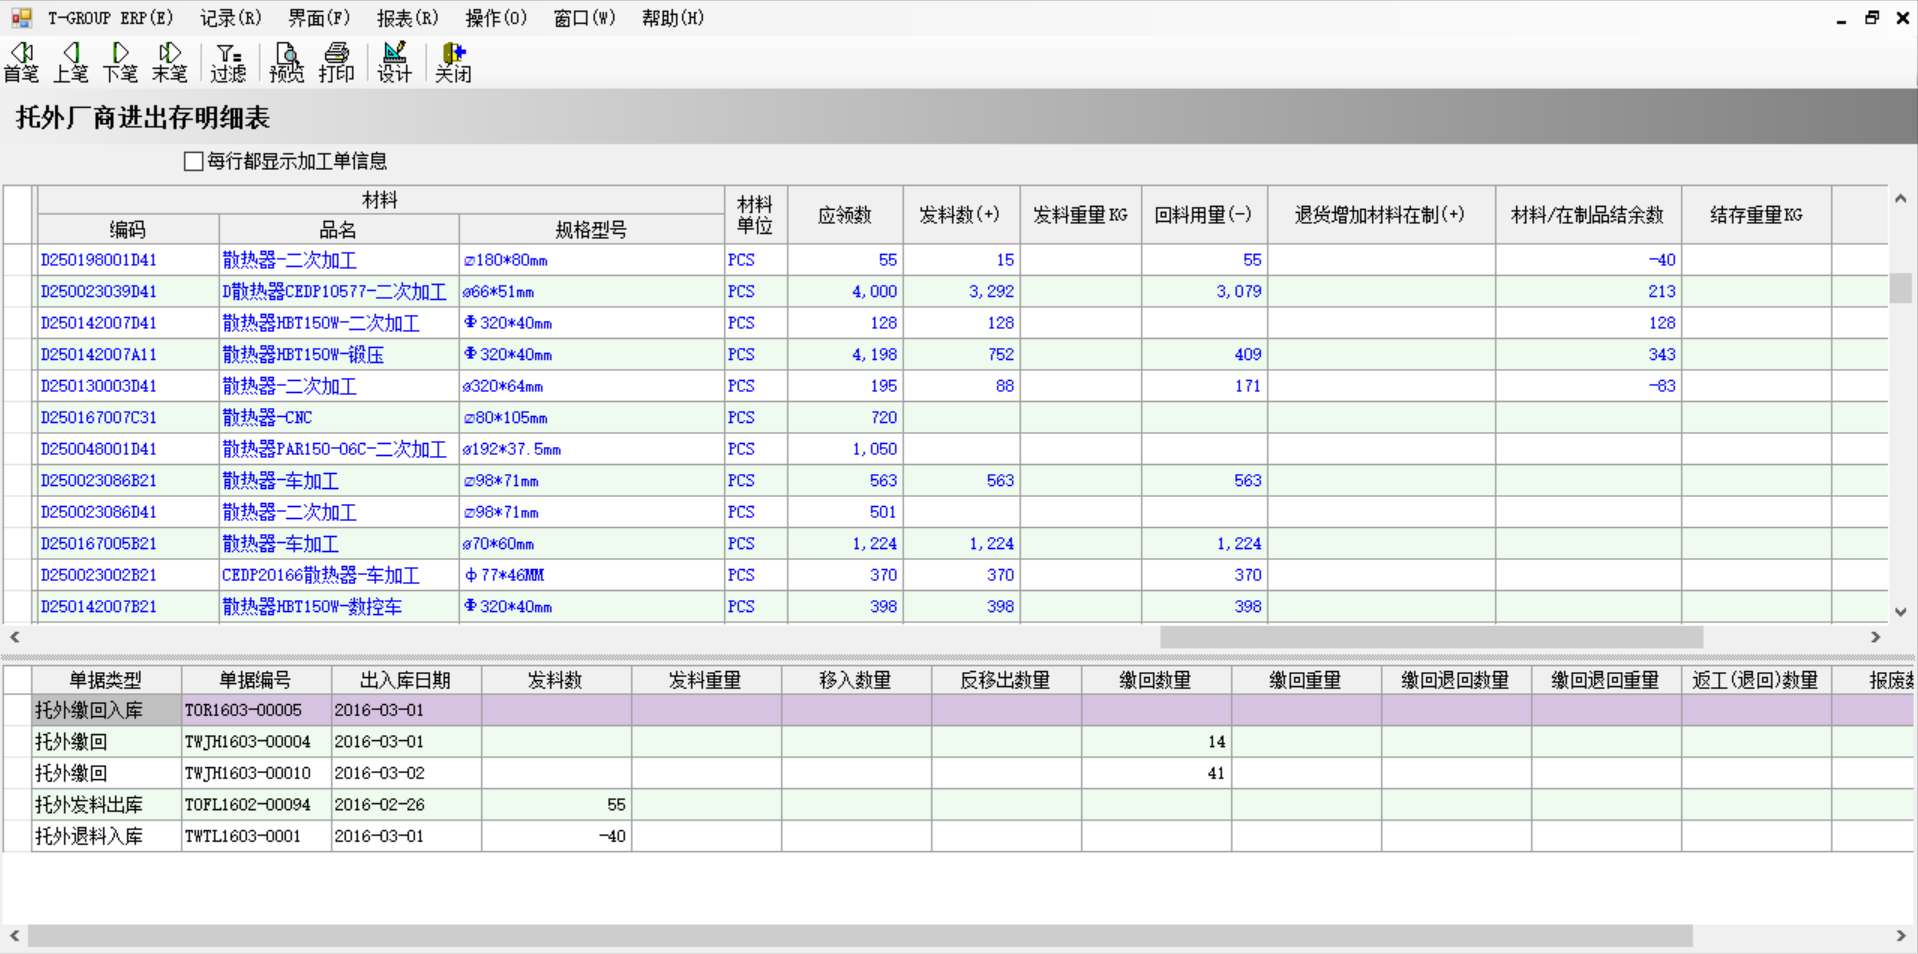The height and width of the screenshot is (954, 1918).
Task: Open the 窗口(W) menu
Action: point(584,18)
